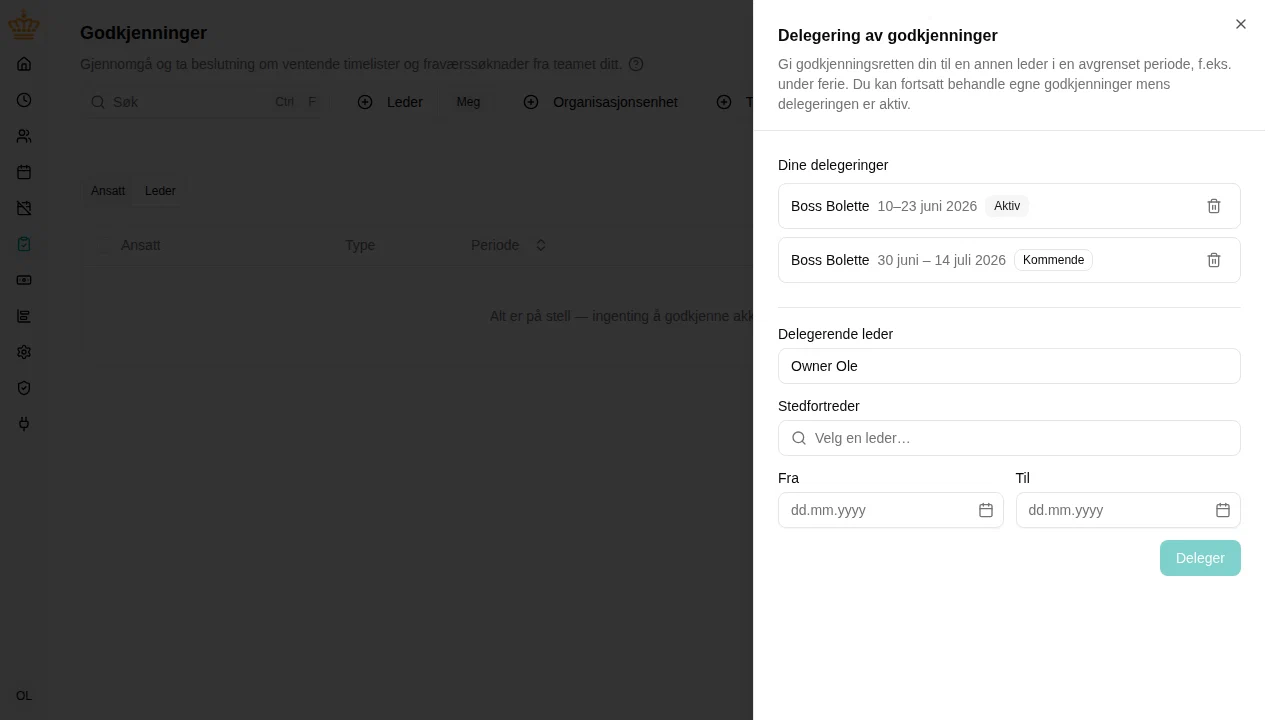Open the calendar sidebar icon

[x=24, y=172]
